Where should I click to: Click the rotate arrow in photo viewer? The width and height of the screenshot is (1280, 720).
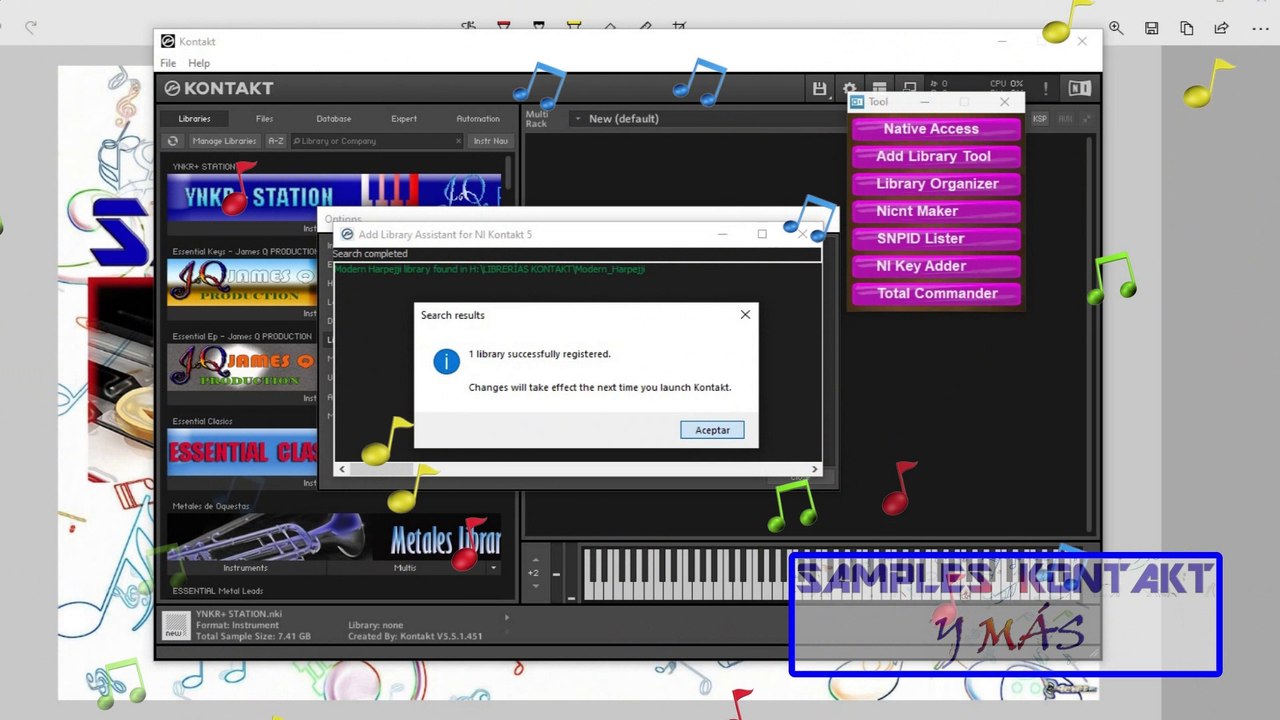coord(31,28)
